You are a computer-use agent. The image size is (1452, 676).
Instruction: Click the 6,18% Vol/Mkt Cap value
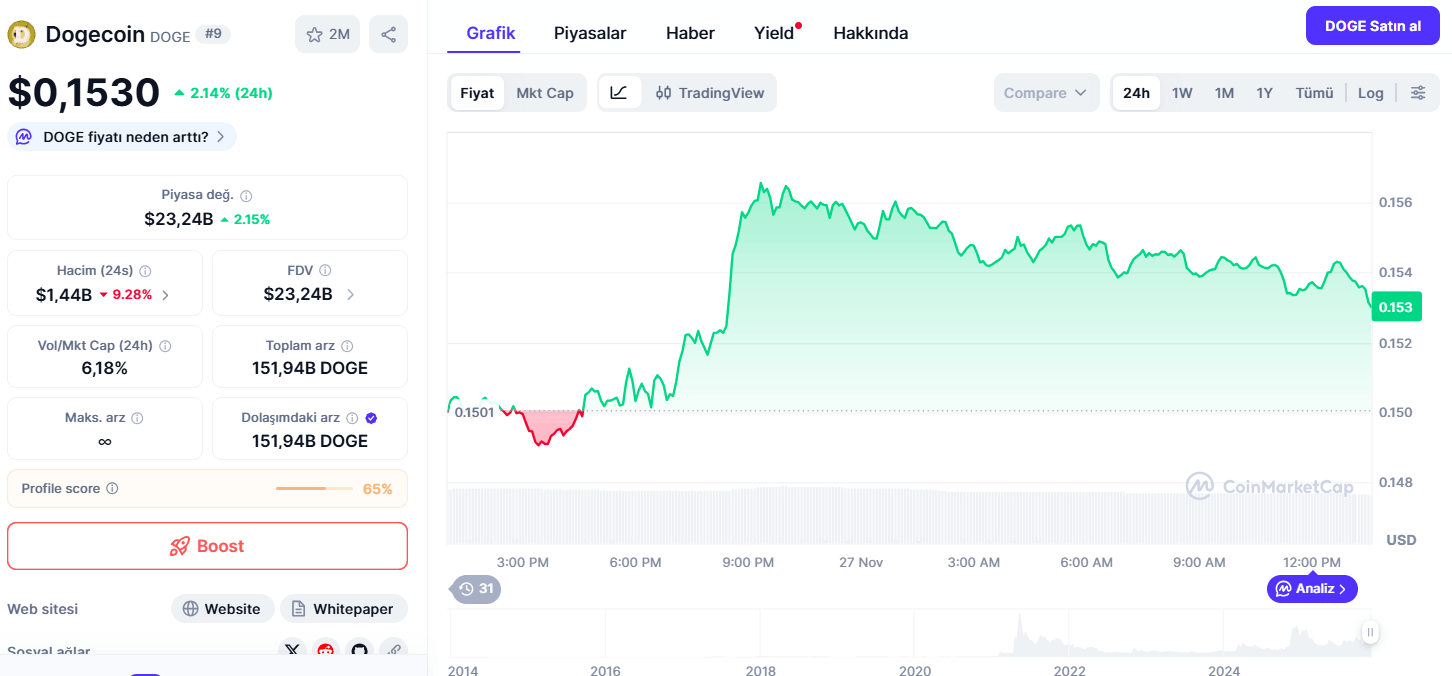coord(105,368)
